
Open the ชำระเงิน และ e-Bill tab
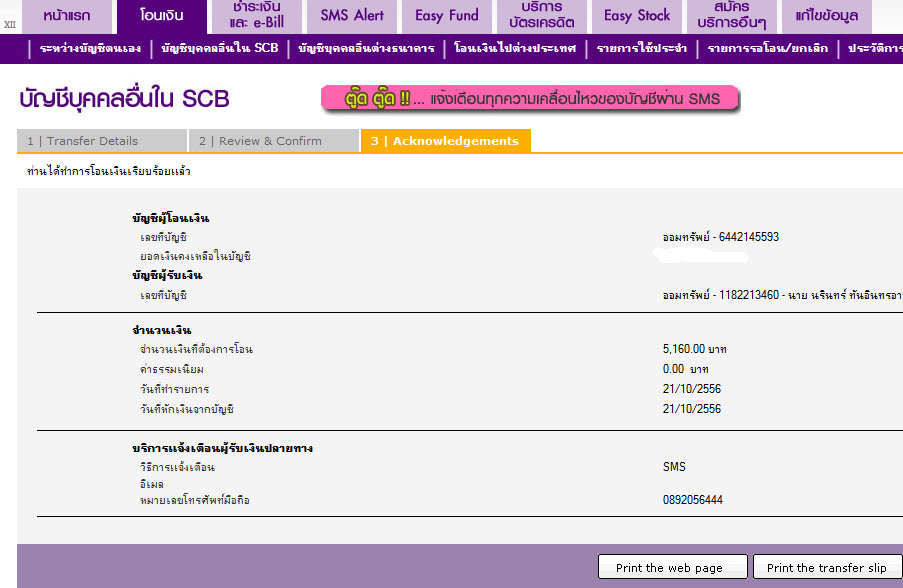click(x=257, y=16)
